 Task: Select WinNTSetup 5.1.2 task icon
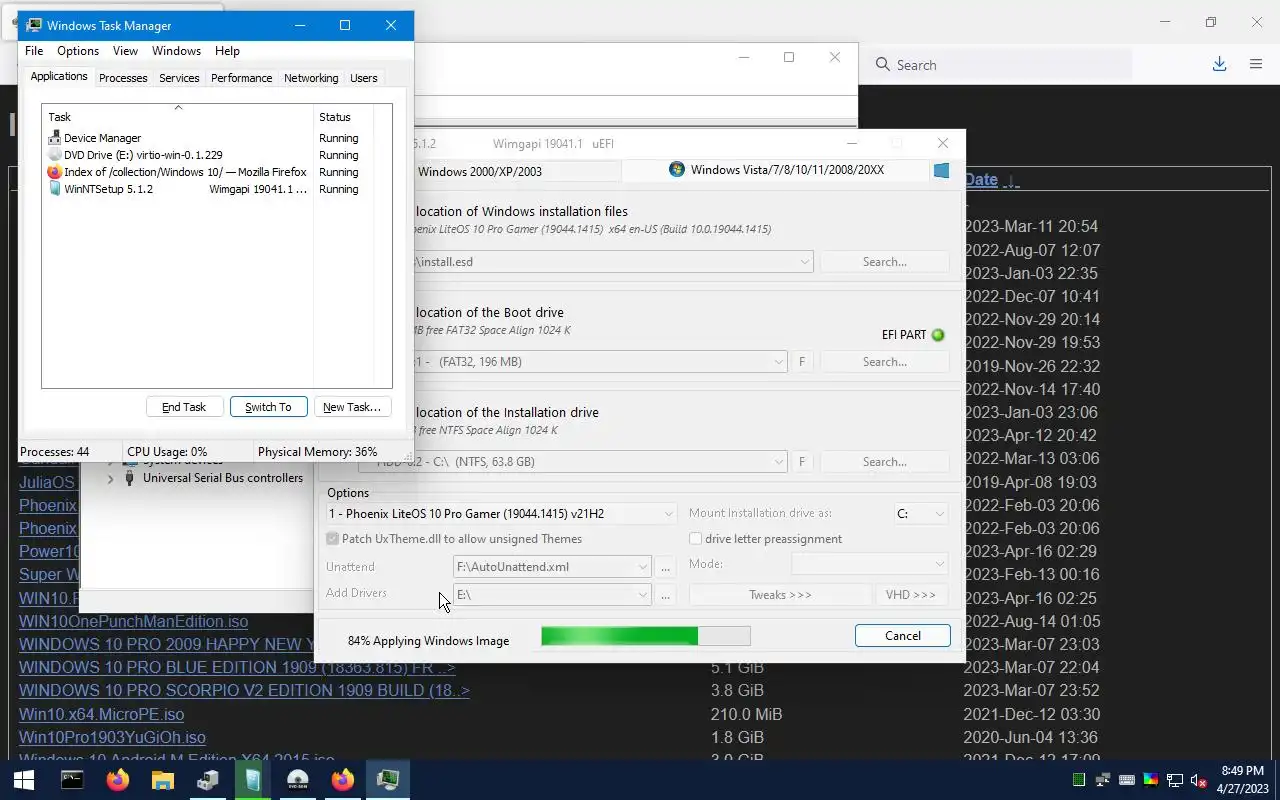click(x=55, y=189)
